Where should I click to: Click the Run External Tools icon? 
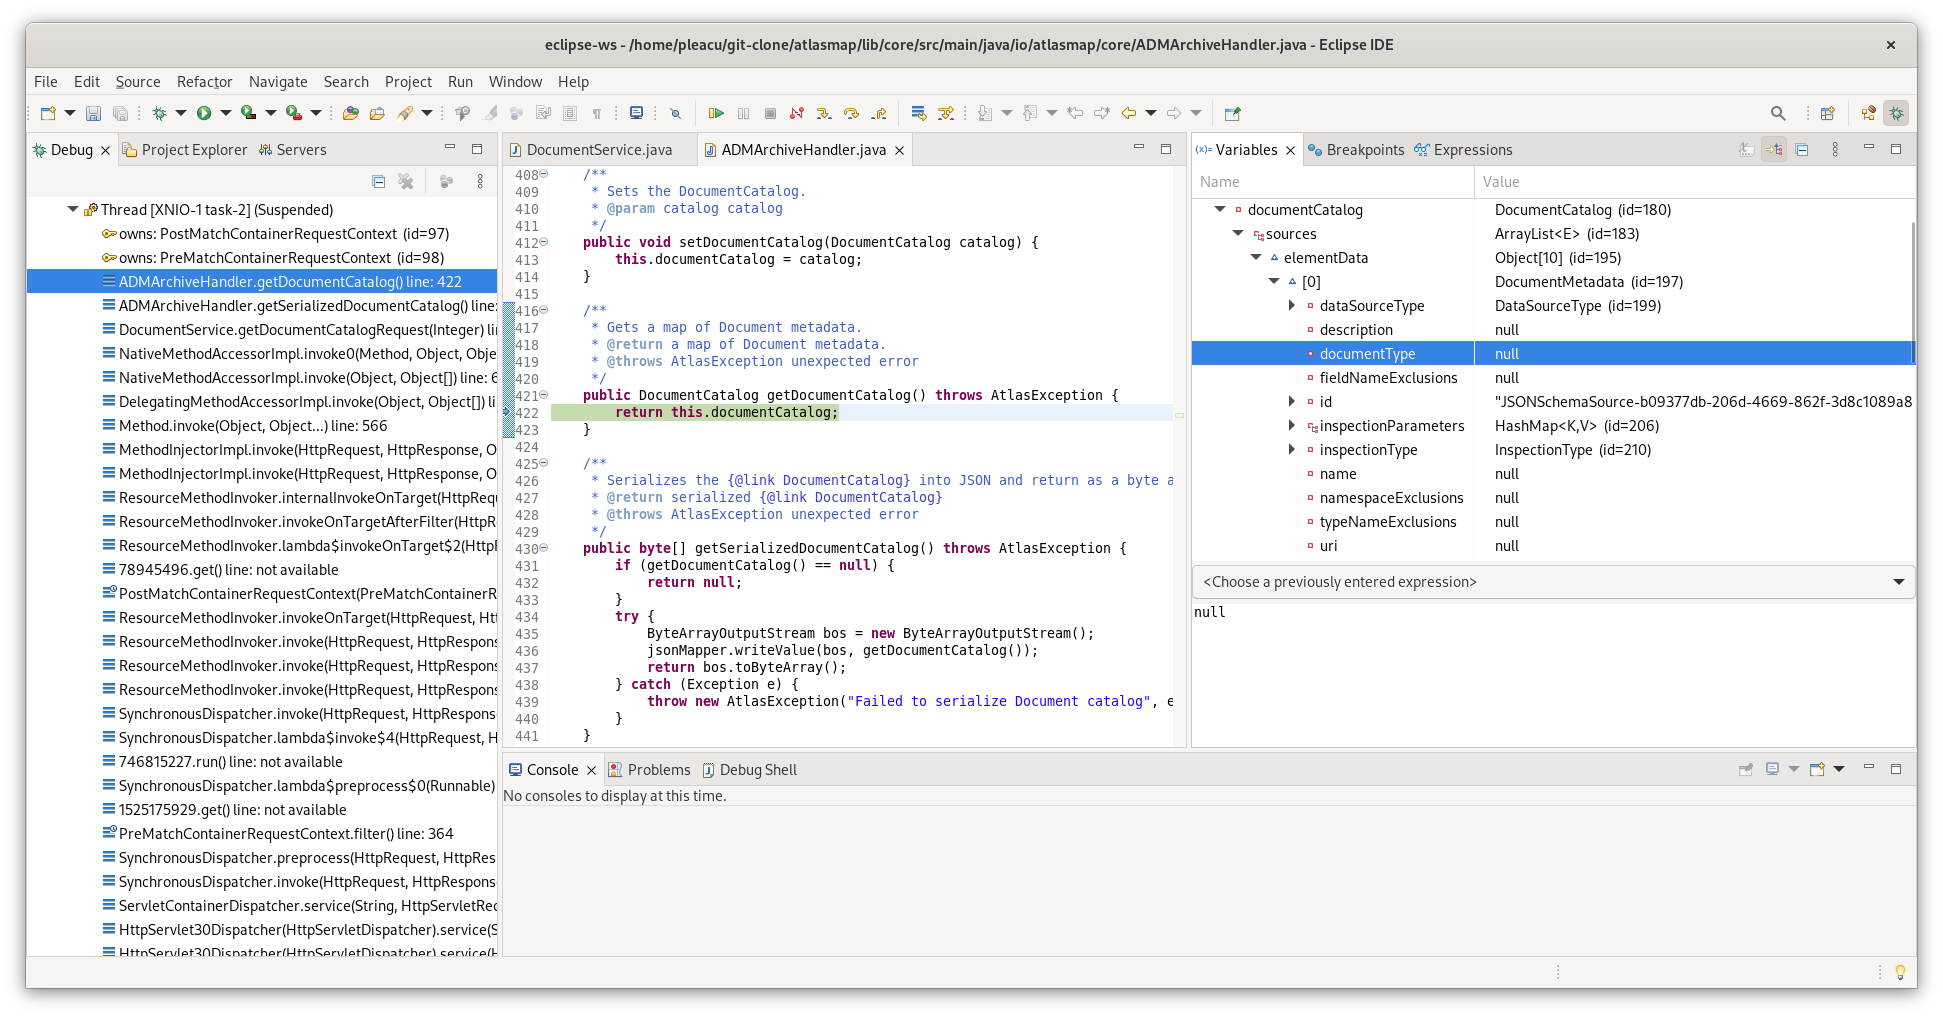click(x=294, y=113)
